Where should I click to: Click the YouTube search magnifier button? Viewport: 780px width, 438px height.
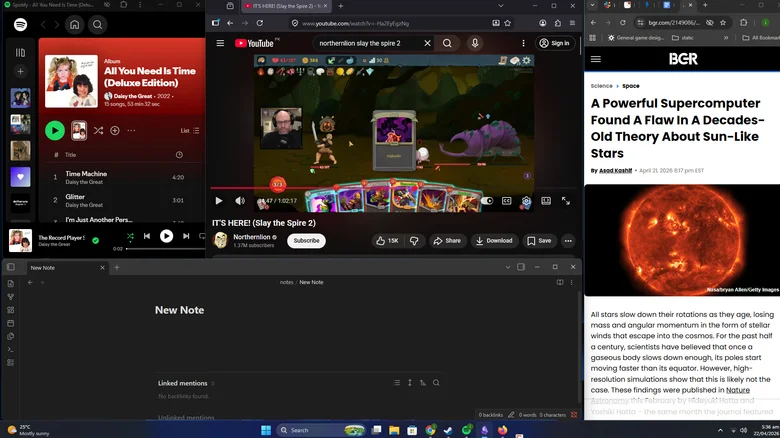tap(447, 43)
